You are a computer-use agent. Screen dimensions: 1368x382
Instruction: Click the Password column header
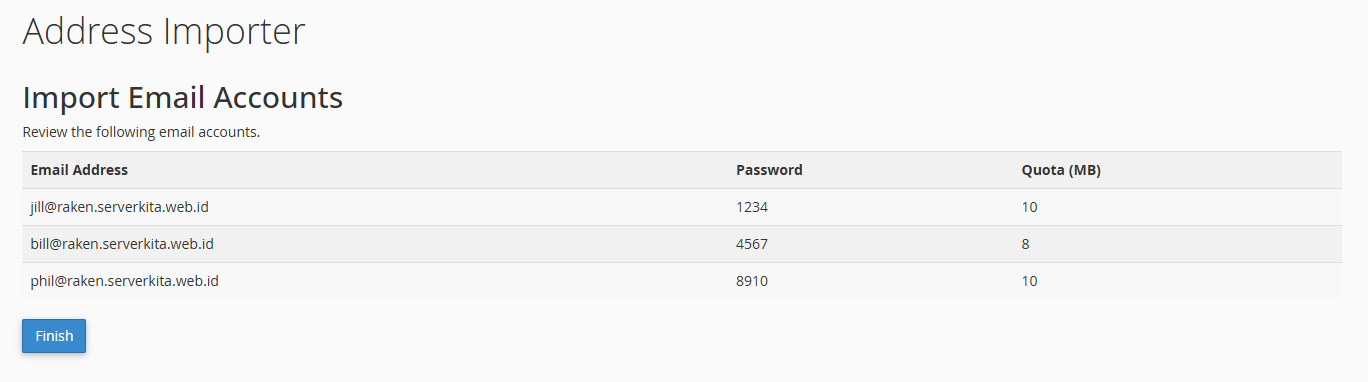[769, 170]
